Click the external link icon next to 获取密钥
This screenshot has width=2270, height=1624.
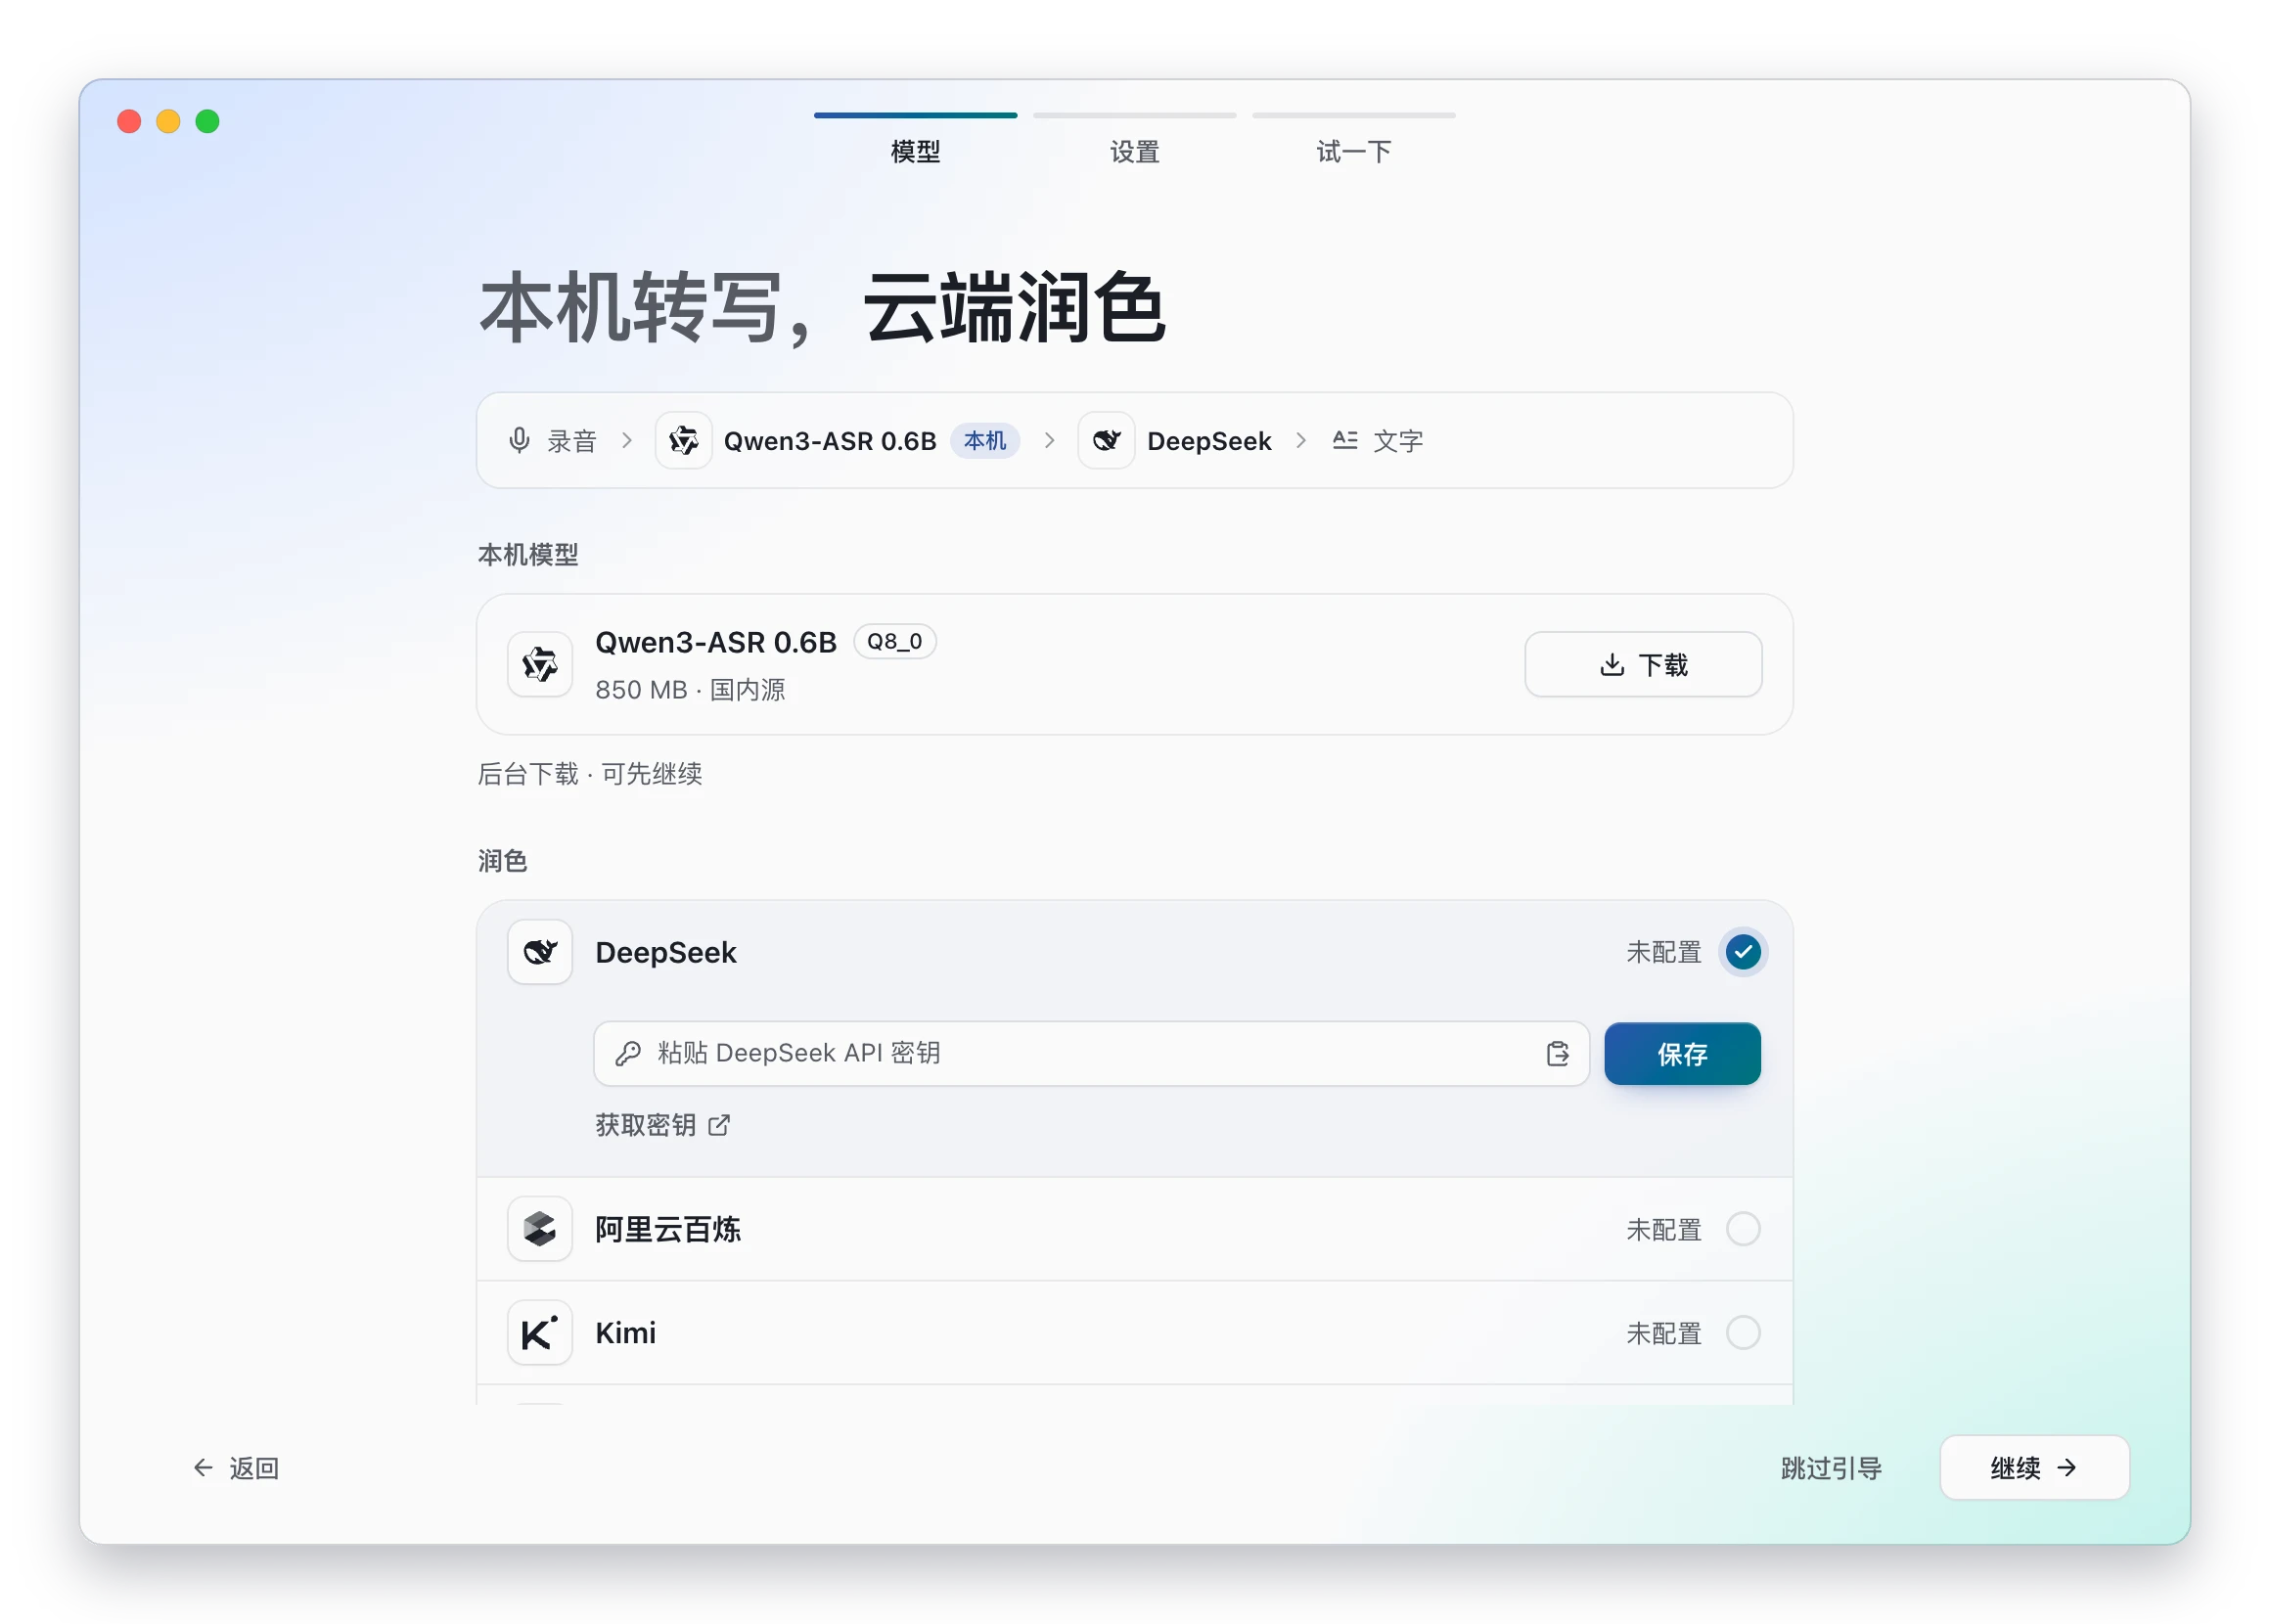(719, 1125)
